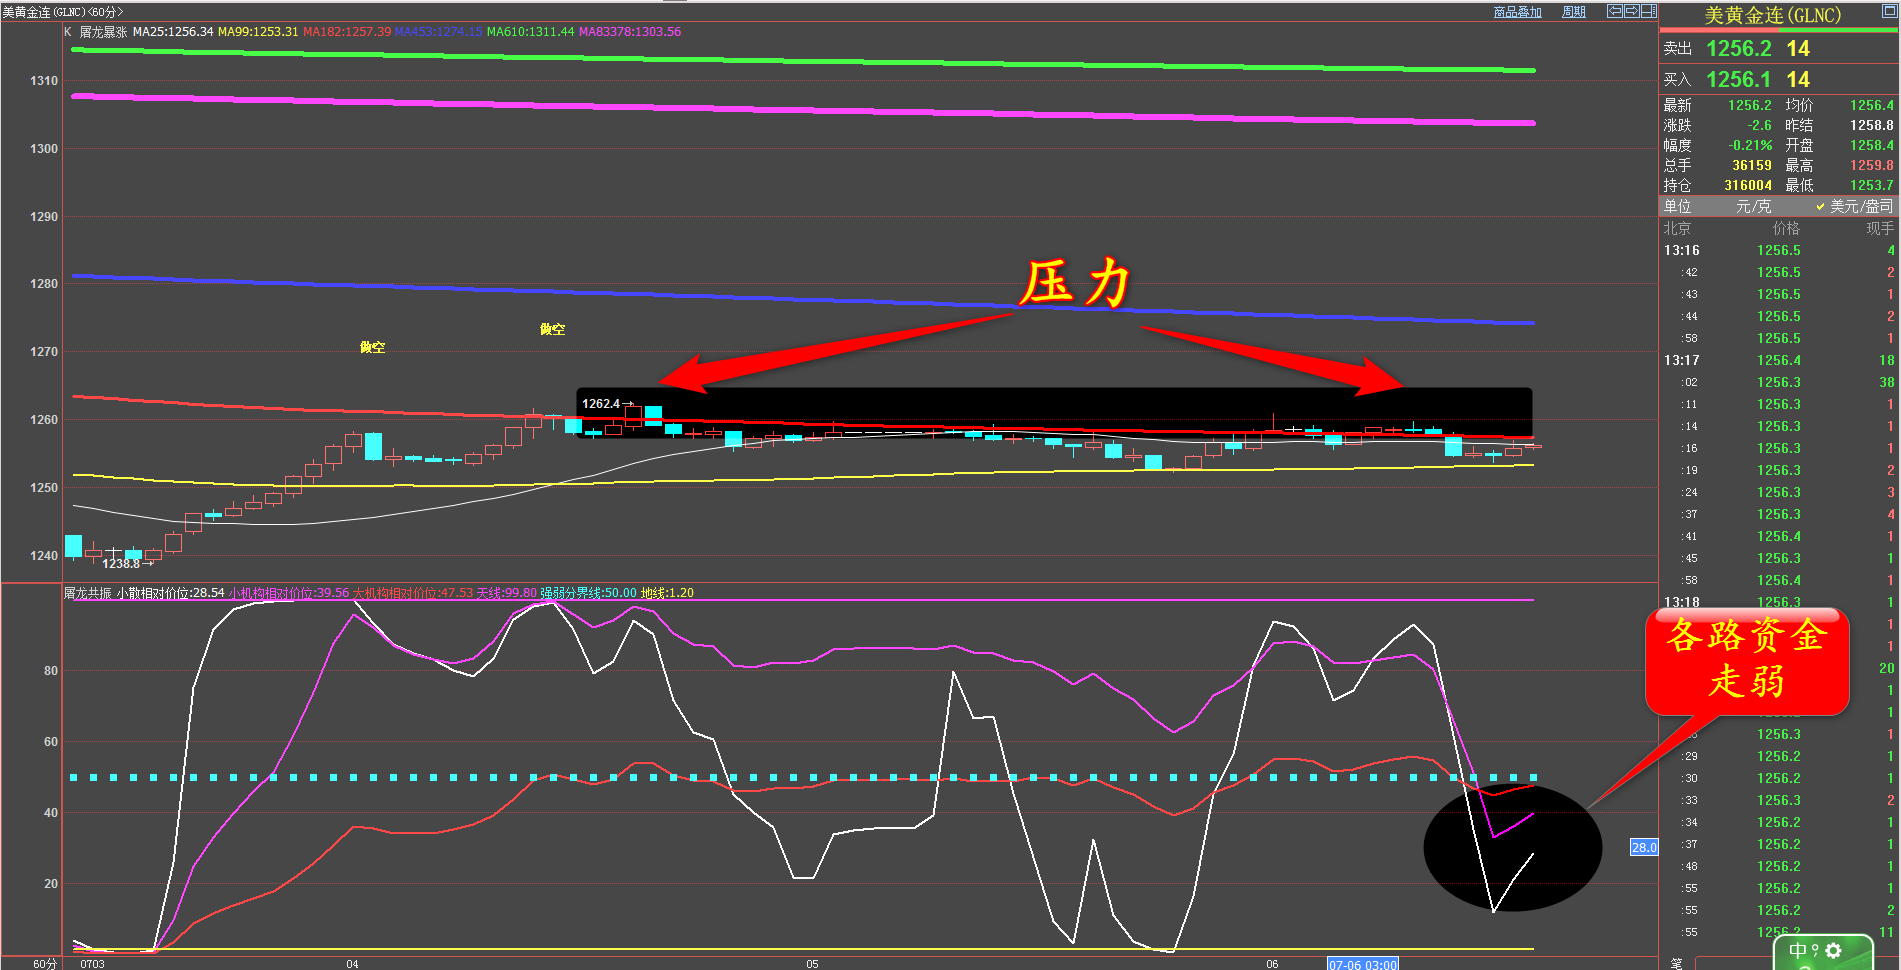Click the 最高 value 1259.8
Screen dimensions: 1901x970
1872,165
